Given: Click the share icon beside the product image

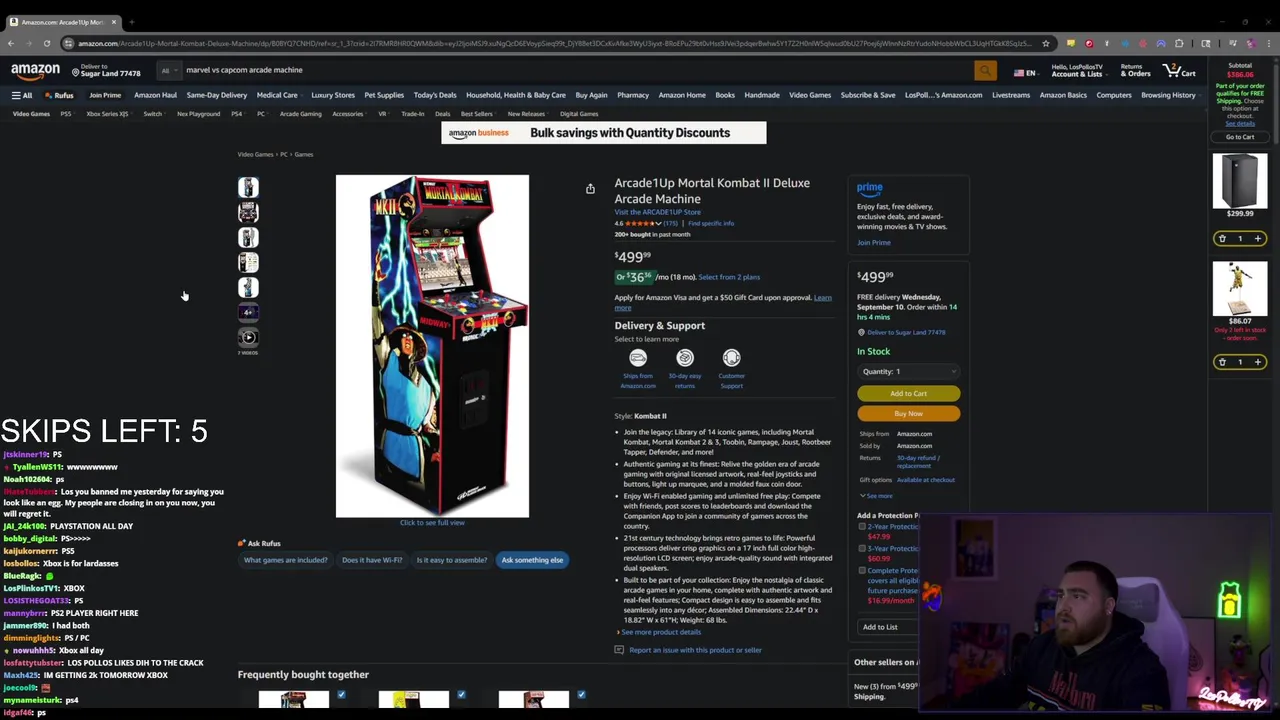Looking at the screenshot, I should pyautogui.click(x=590, y=188).
